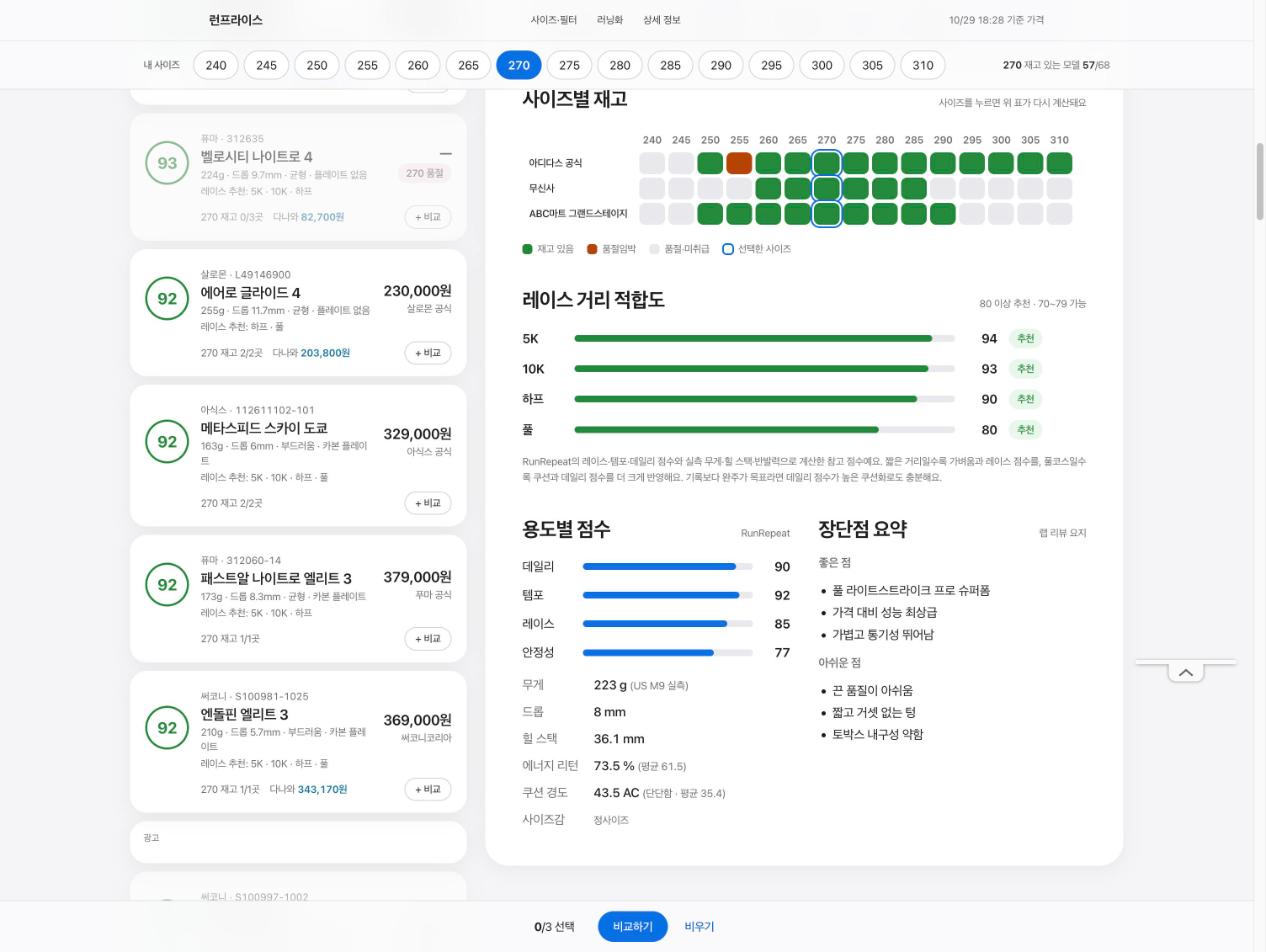1266x952 pixels.
Task: Click the 추천 badge in 10K row
Action: click(1025, 369)
